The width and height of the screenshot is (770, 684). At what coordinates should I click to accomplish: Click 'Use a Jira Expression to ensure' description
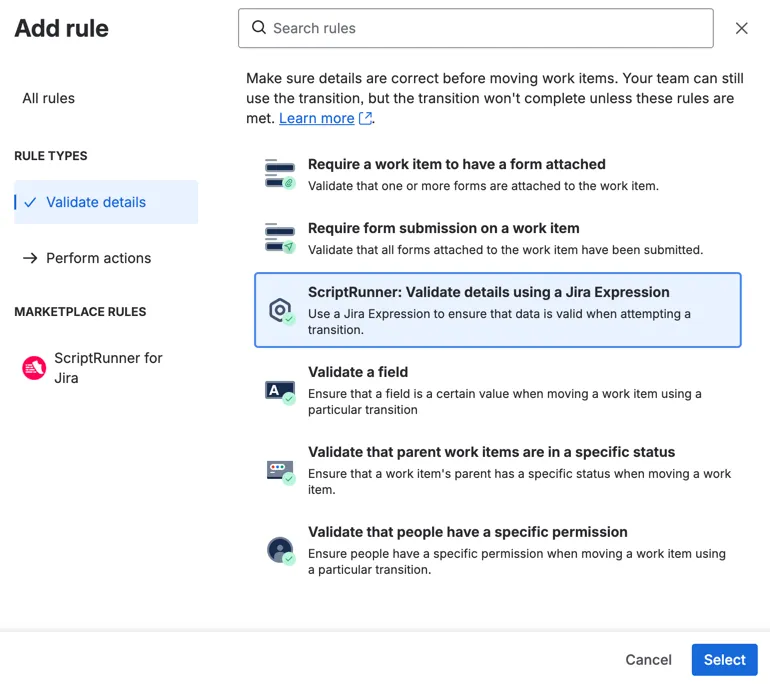(499, 322)
